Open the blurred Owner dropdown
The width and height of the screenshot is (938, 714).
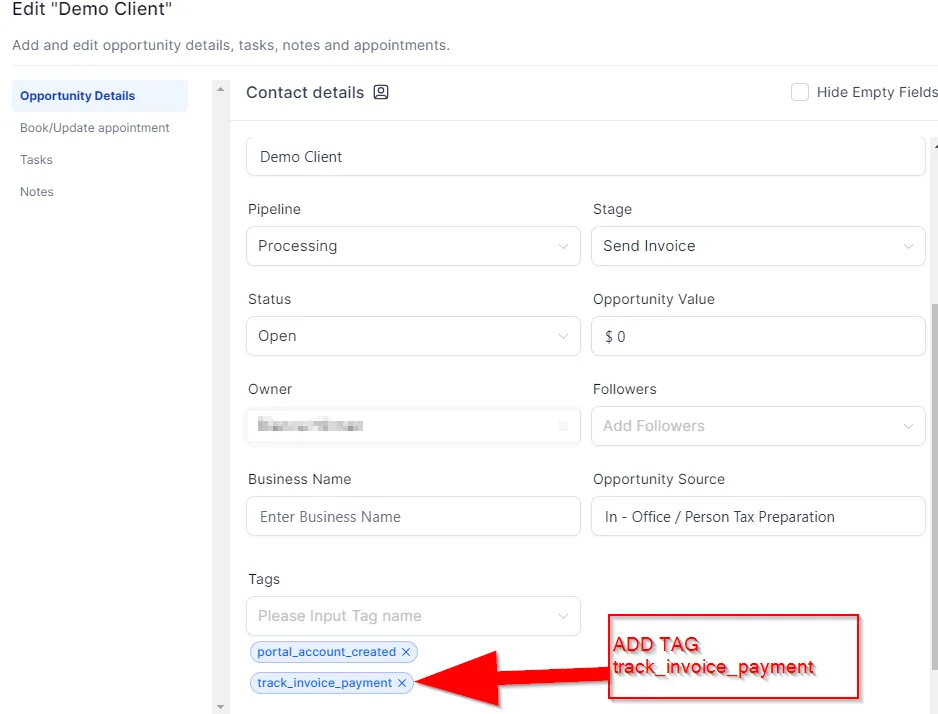click(x=413, y=426)
